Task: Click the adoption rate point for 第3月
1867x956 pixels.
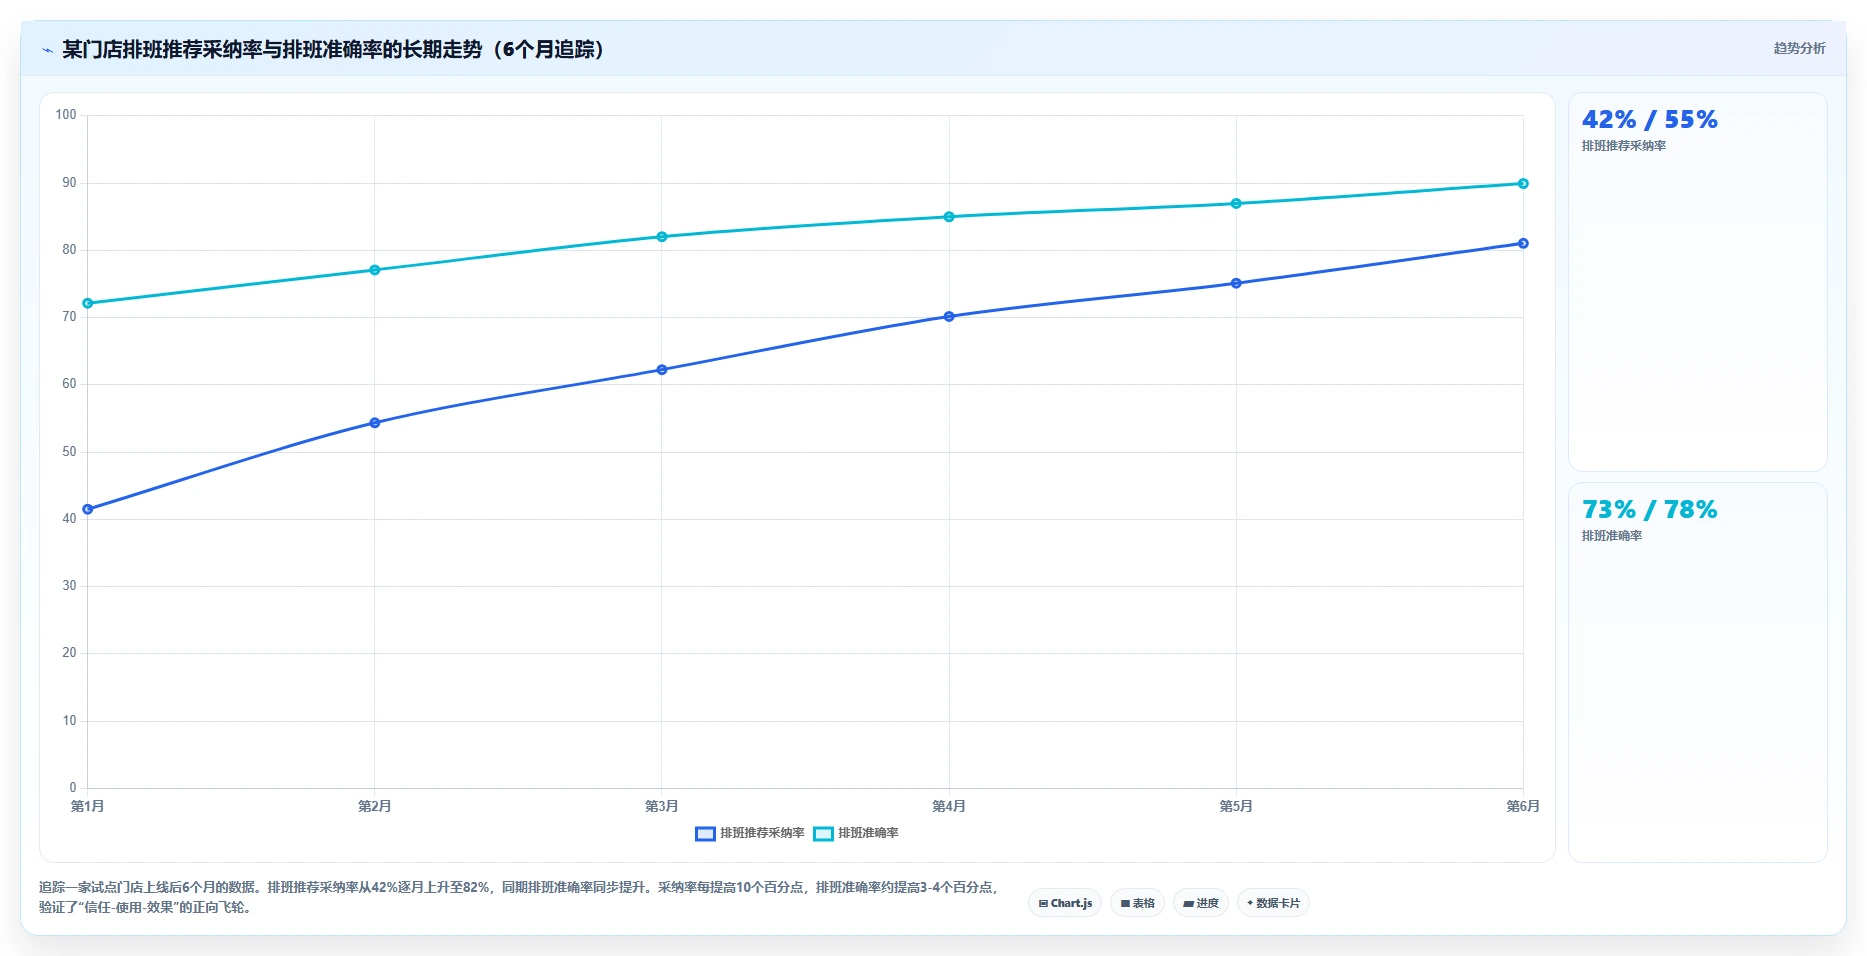Action: click(x=662, y=370)
